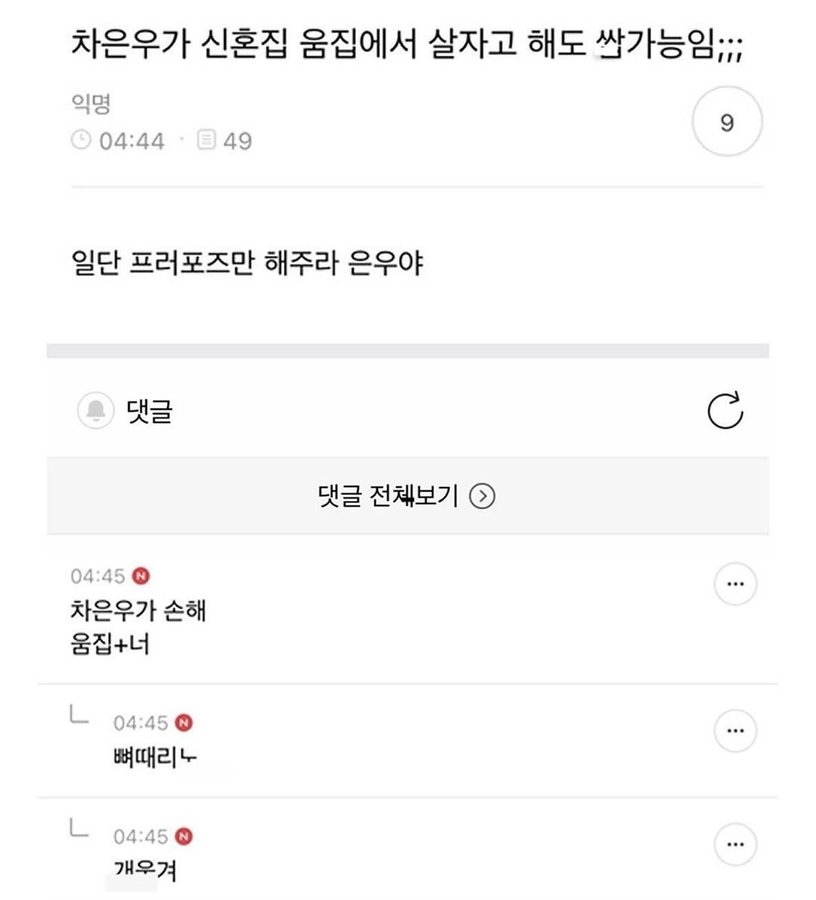Click the red N badge on first comment
This screenshot has height=900, width=816.
click(141, 576)
